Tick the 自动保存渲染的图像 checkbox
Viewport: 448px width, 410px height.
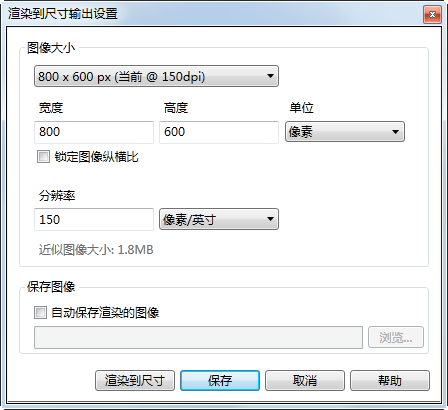(40, 313)
